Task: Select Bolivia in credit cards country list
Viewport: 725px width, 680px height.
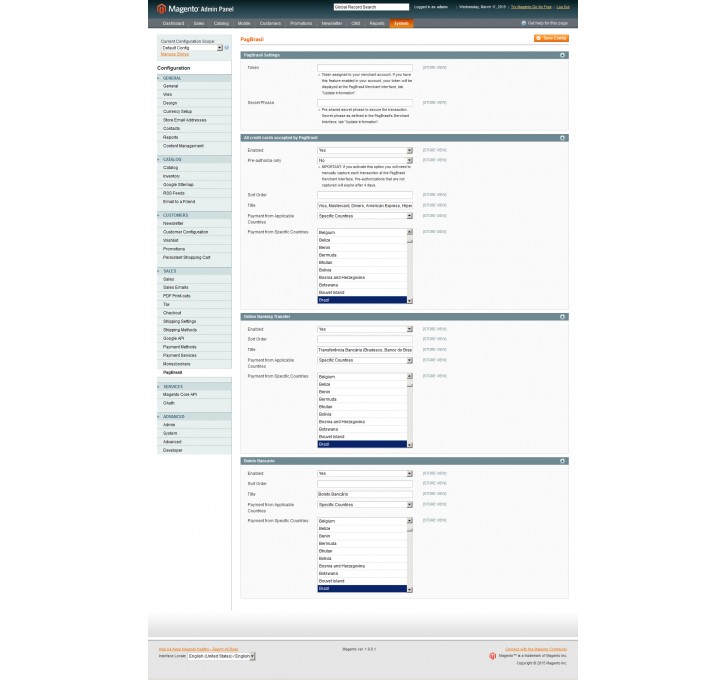Action: pos(362,270)
